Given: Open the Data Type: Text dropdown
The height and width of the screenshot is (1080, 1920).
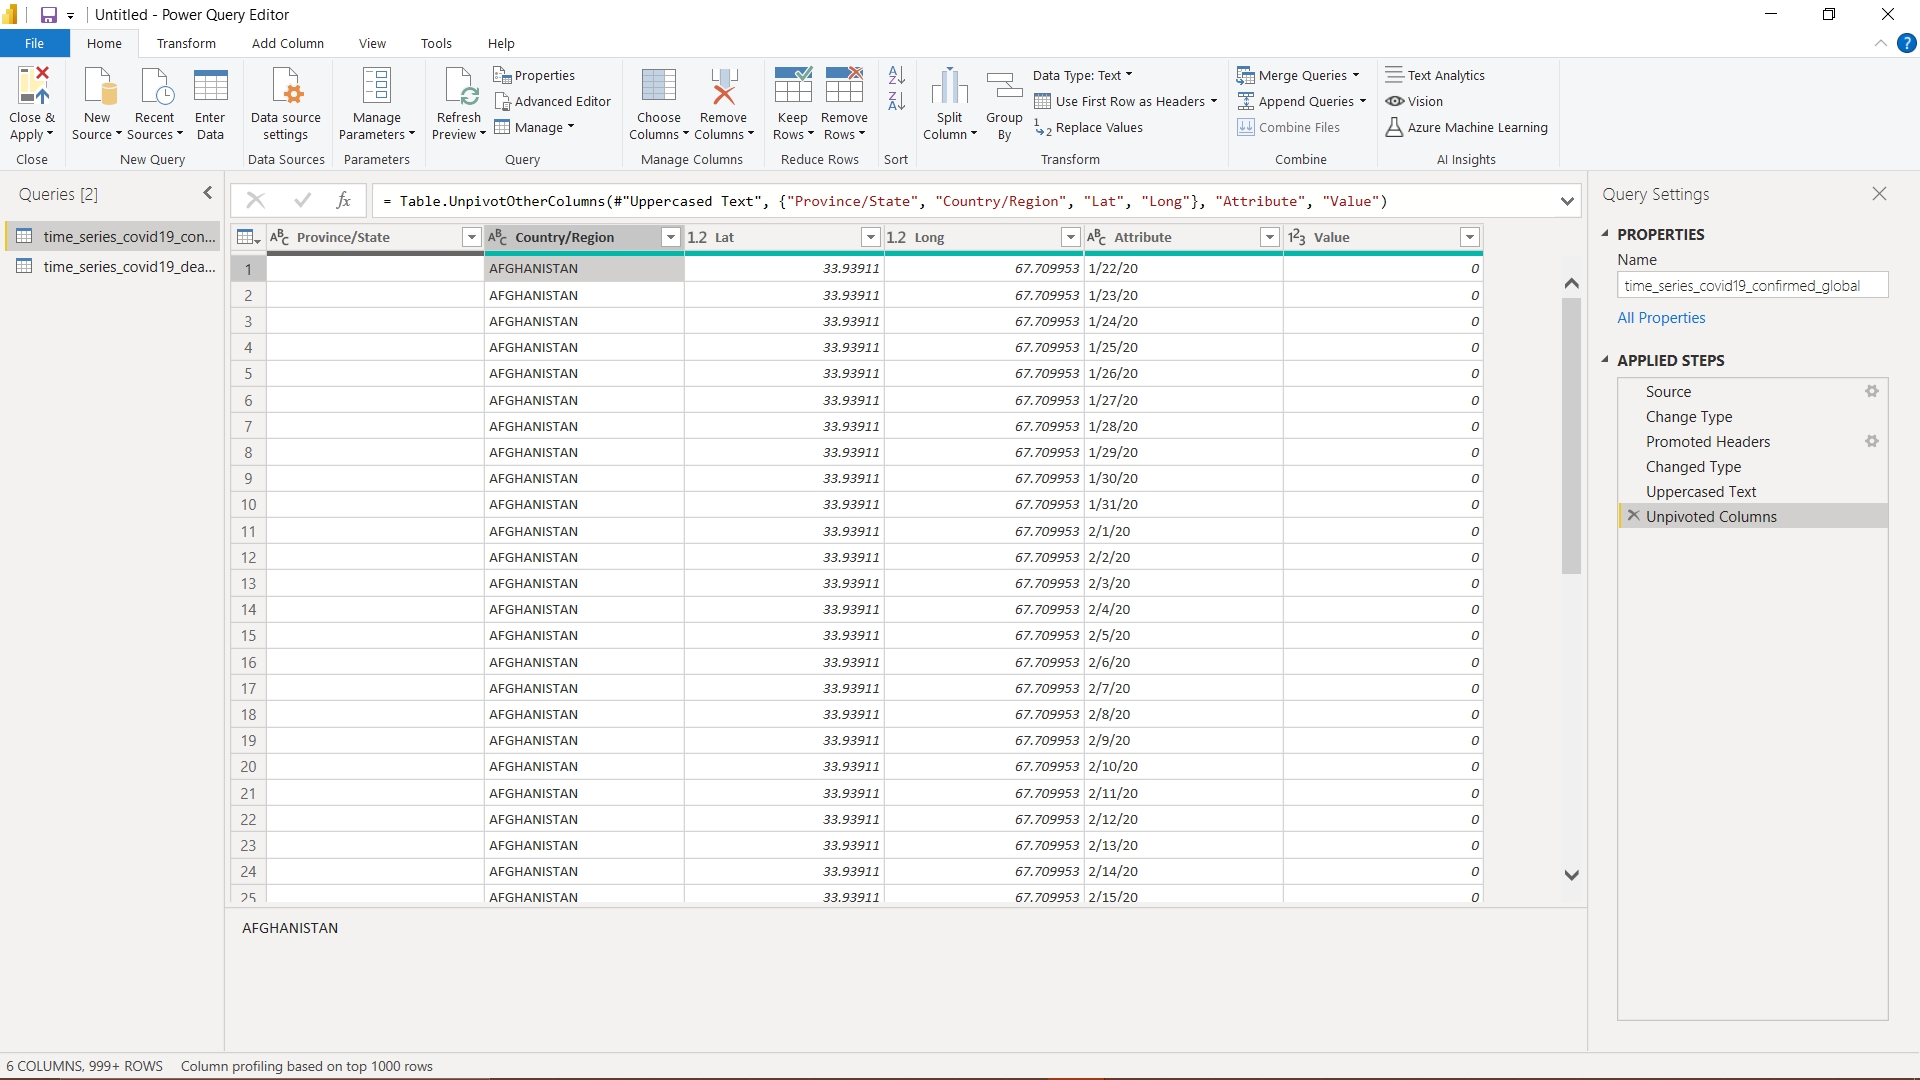Looking at the screenshot, I should [1083, 75].
